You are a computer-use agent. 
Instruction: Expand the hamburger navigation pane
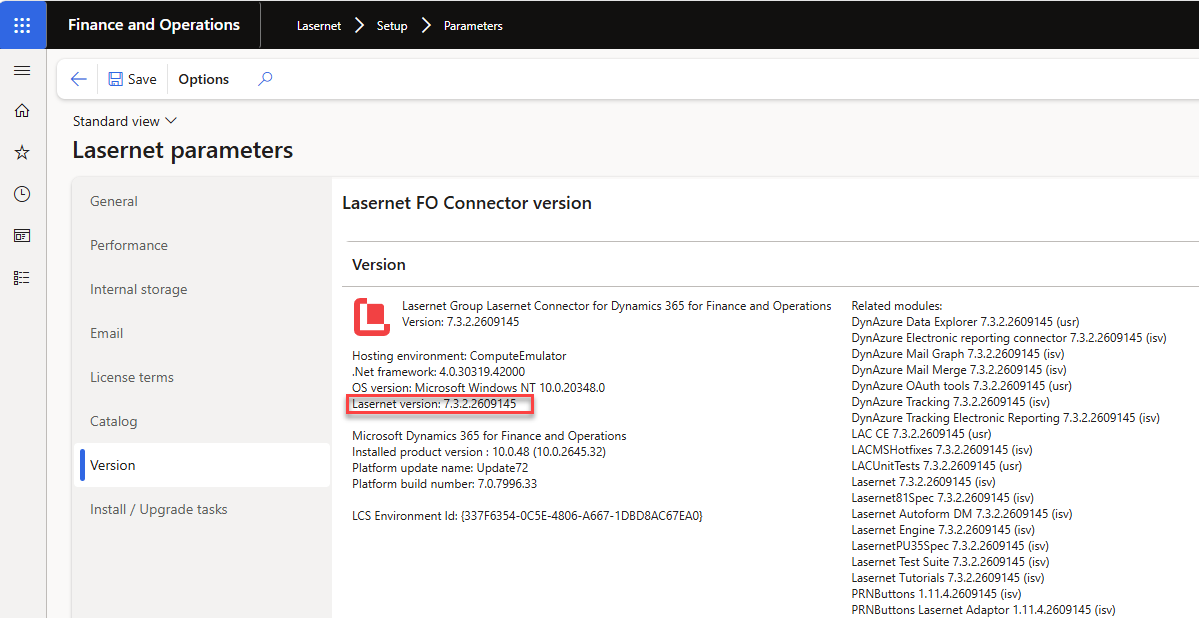tap(22, 70)
